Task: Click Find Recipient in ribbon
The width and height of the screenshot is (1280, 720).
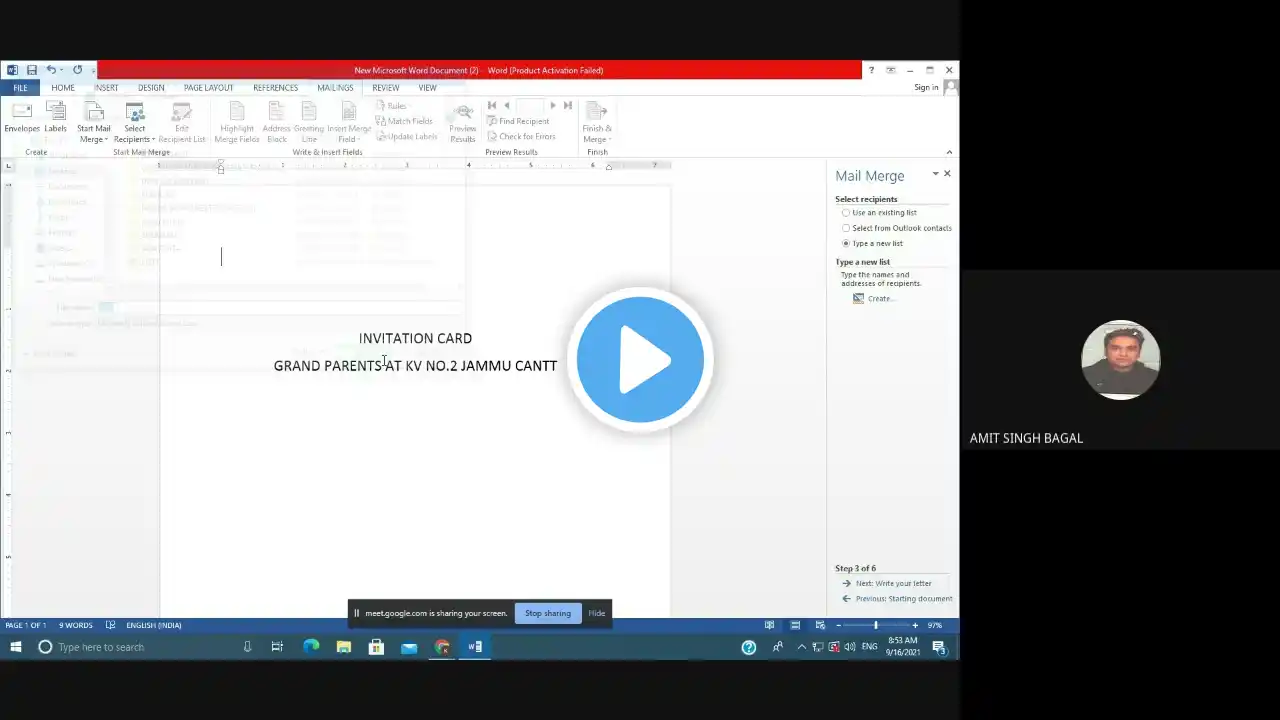Action: [x=518, y=121]
